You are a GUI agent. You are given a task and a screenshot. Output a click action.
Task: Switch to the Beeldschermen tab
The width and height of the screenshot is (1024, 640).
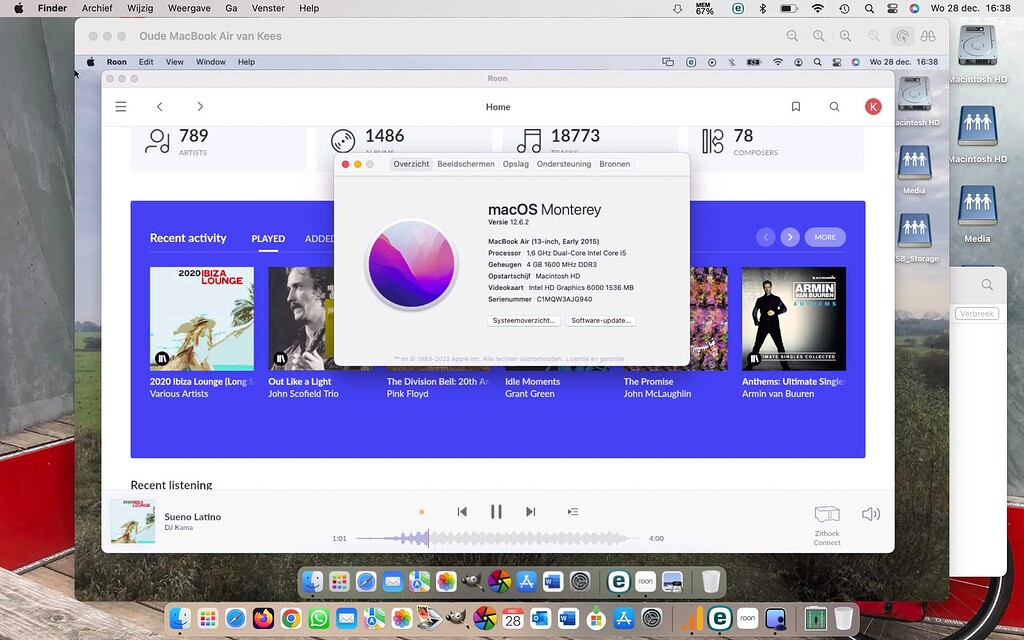[x=466, y=163]
